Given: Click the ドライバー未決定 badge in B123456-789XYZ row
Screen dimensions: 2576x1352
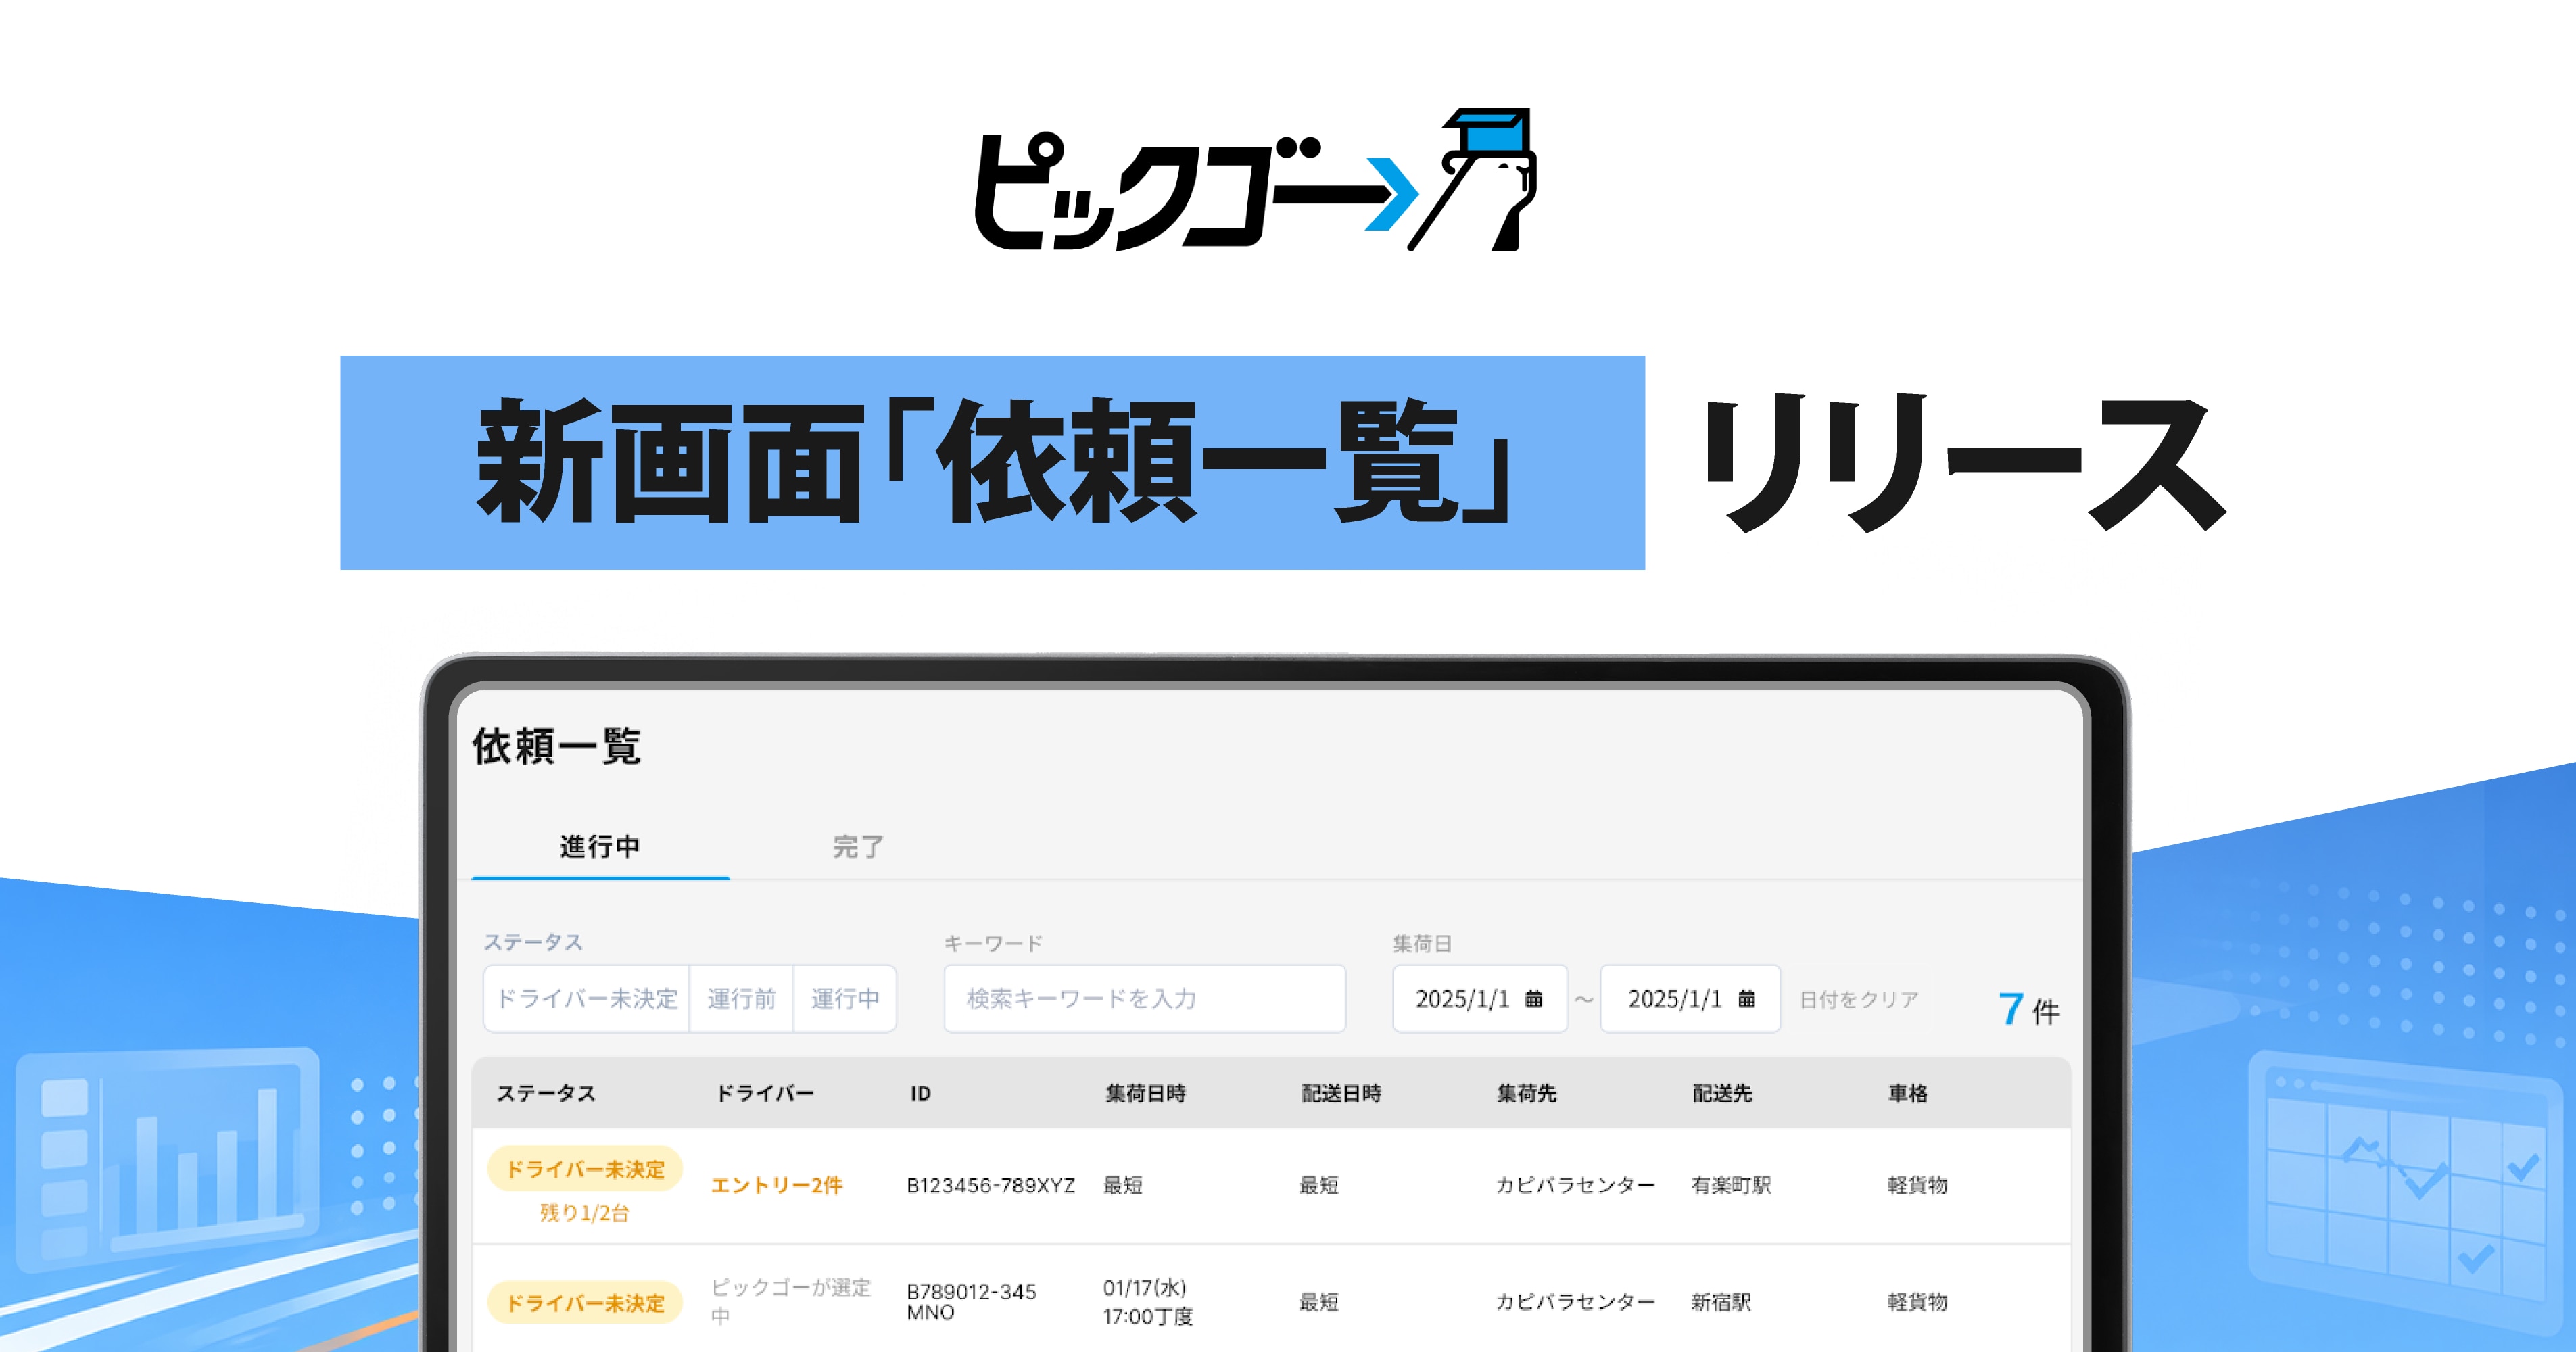Looking at the screenshot, I should (585, 1169).
